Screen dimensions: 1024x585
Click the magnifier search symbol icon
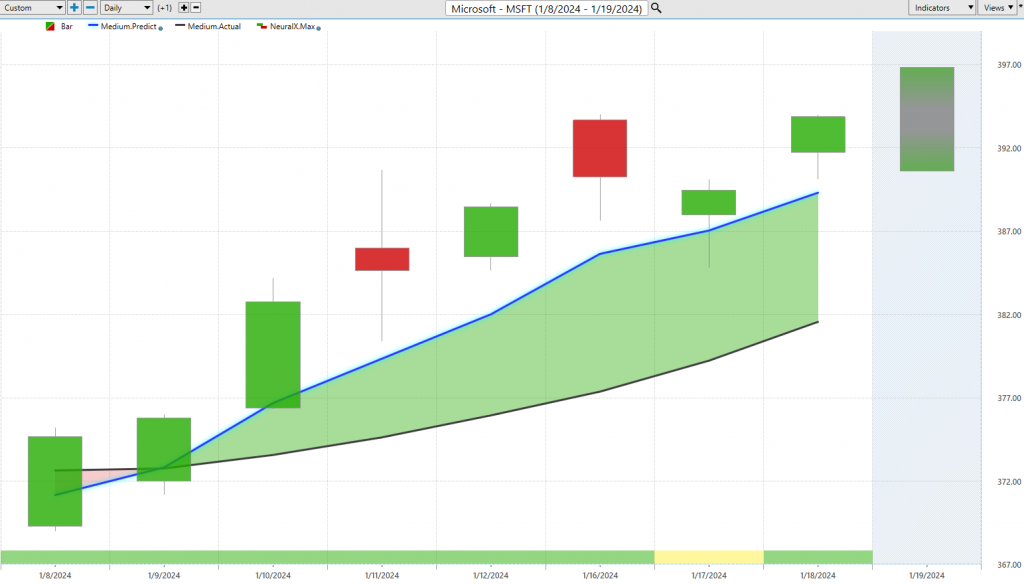click(x=656, y=7)
